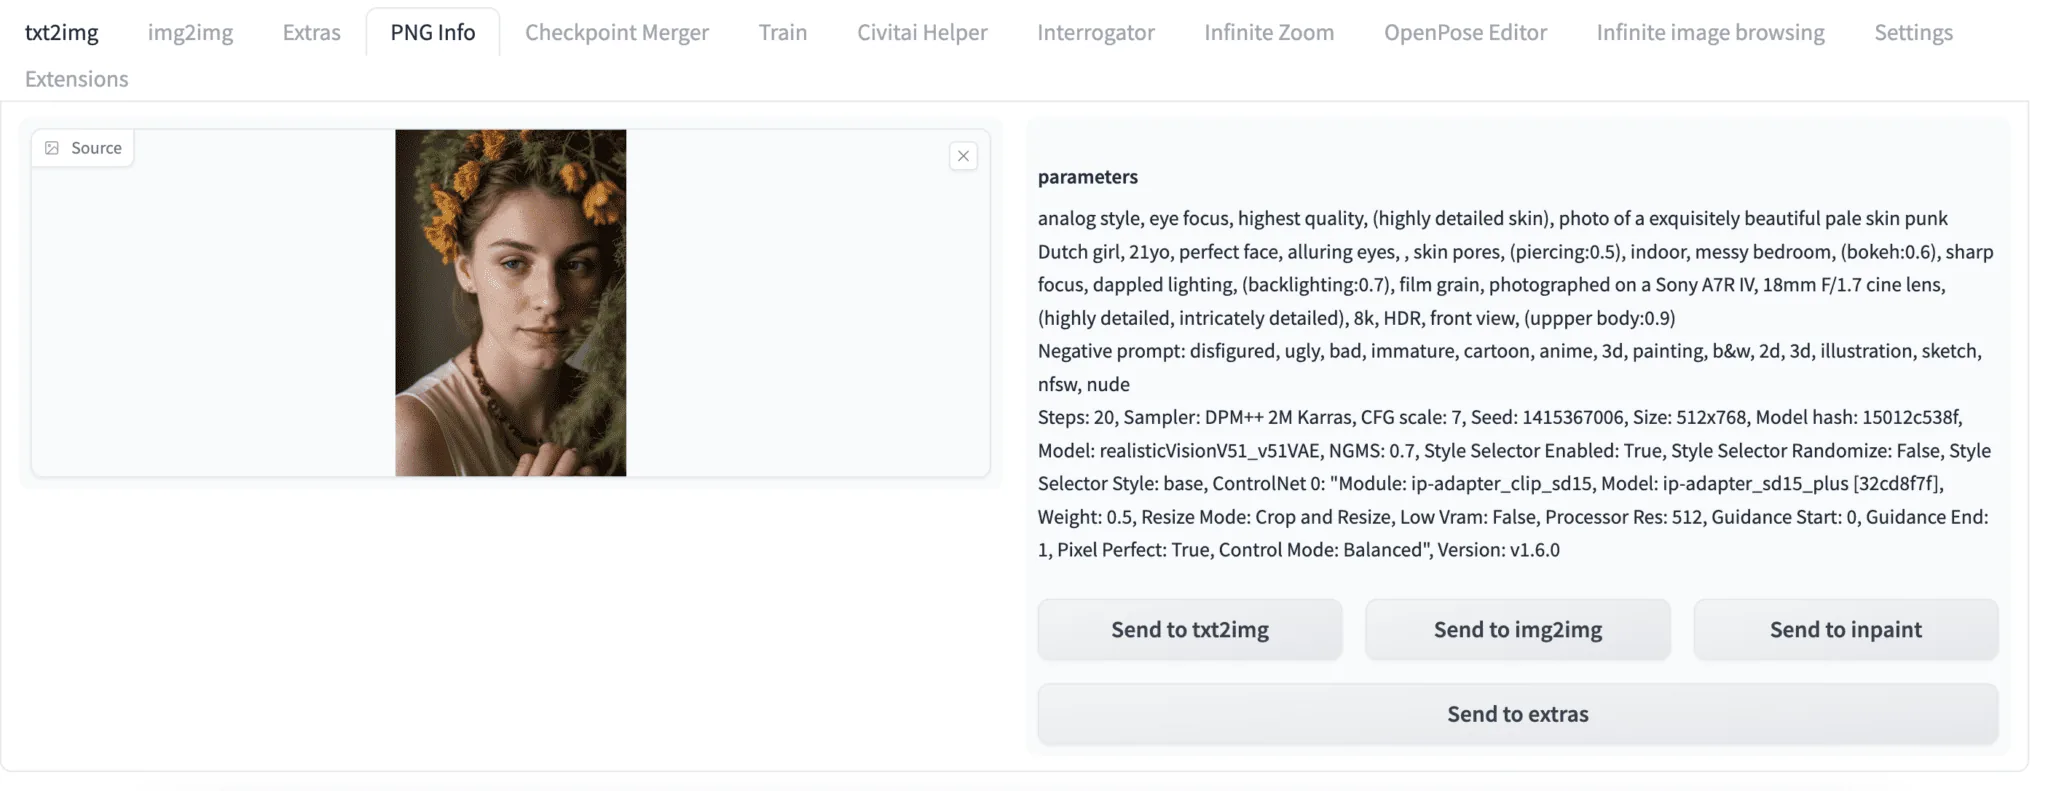Go to Infinite image browsing tab
The height and width of the screenshot is (791, 2048).
[1709, 32]
